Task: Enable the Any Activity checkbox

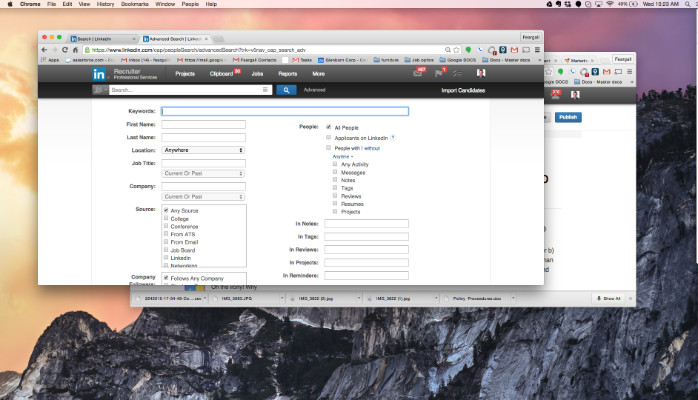Action: 335,164
